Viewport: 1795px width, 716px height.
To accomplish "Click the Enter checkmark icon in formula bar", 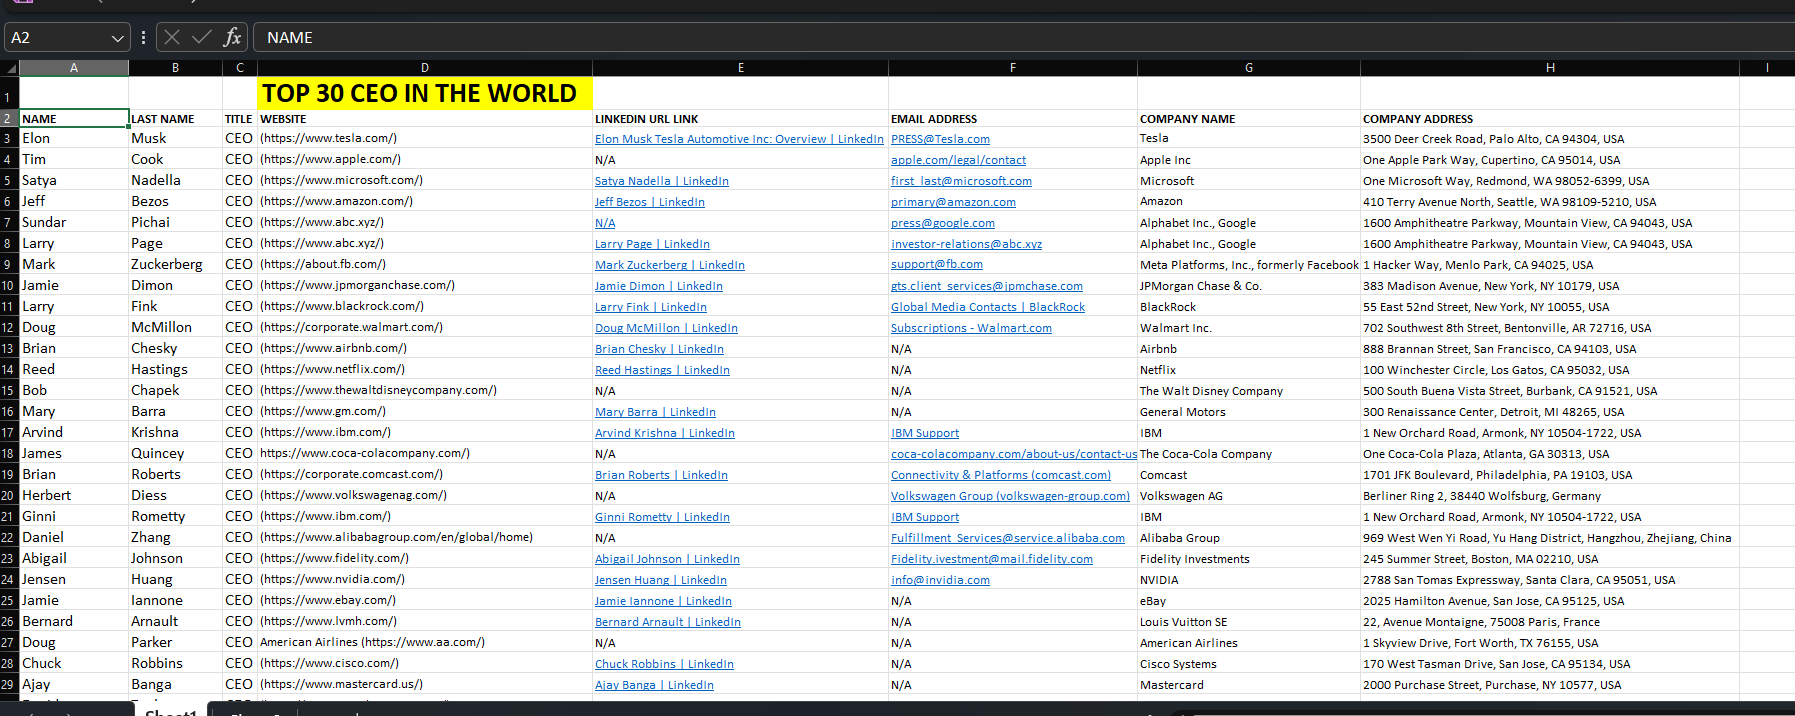I will [x=202, y=37].
